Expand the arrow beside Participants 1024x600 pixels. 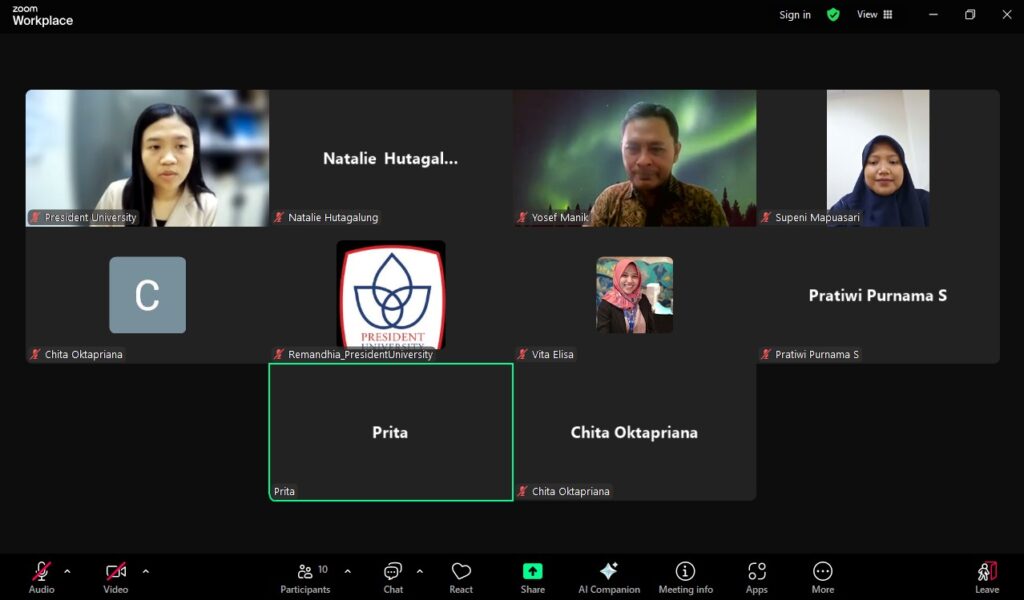(x=348, y=572)
